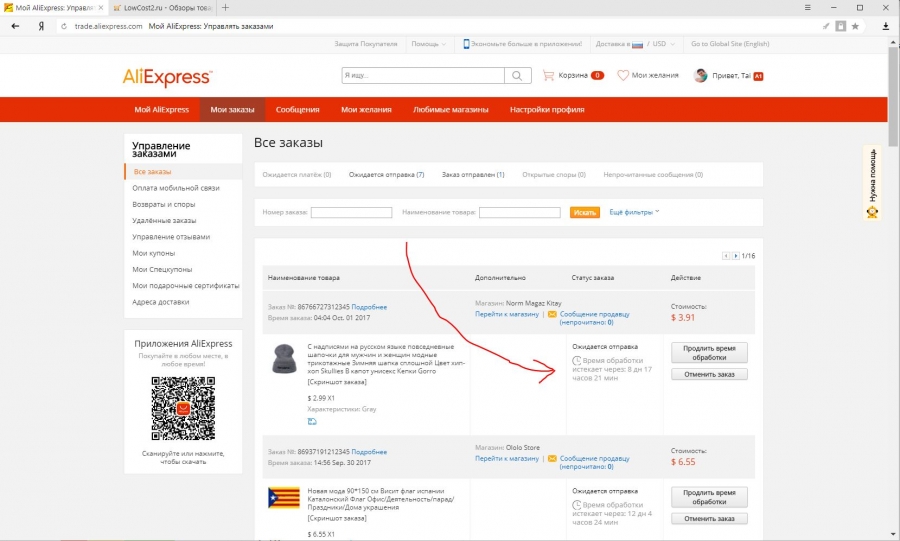The height and width of the screenshot is (541, 900).
Task: Open Управление отзывами in the sidebar
Action: tap(171, 237)
